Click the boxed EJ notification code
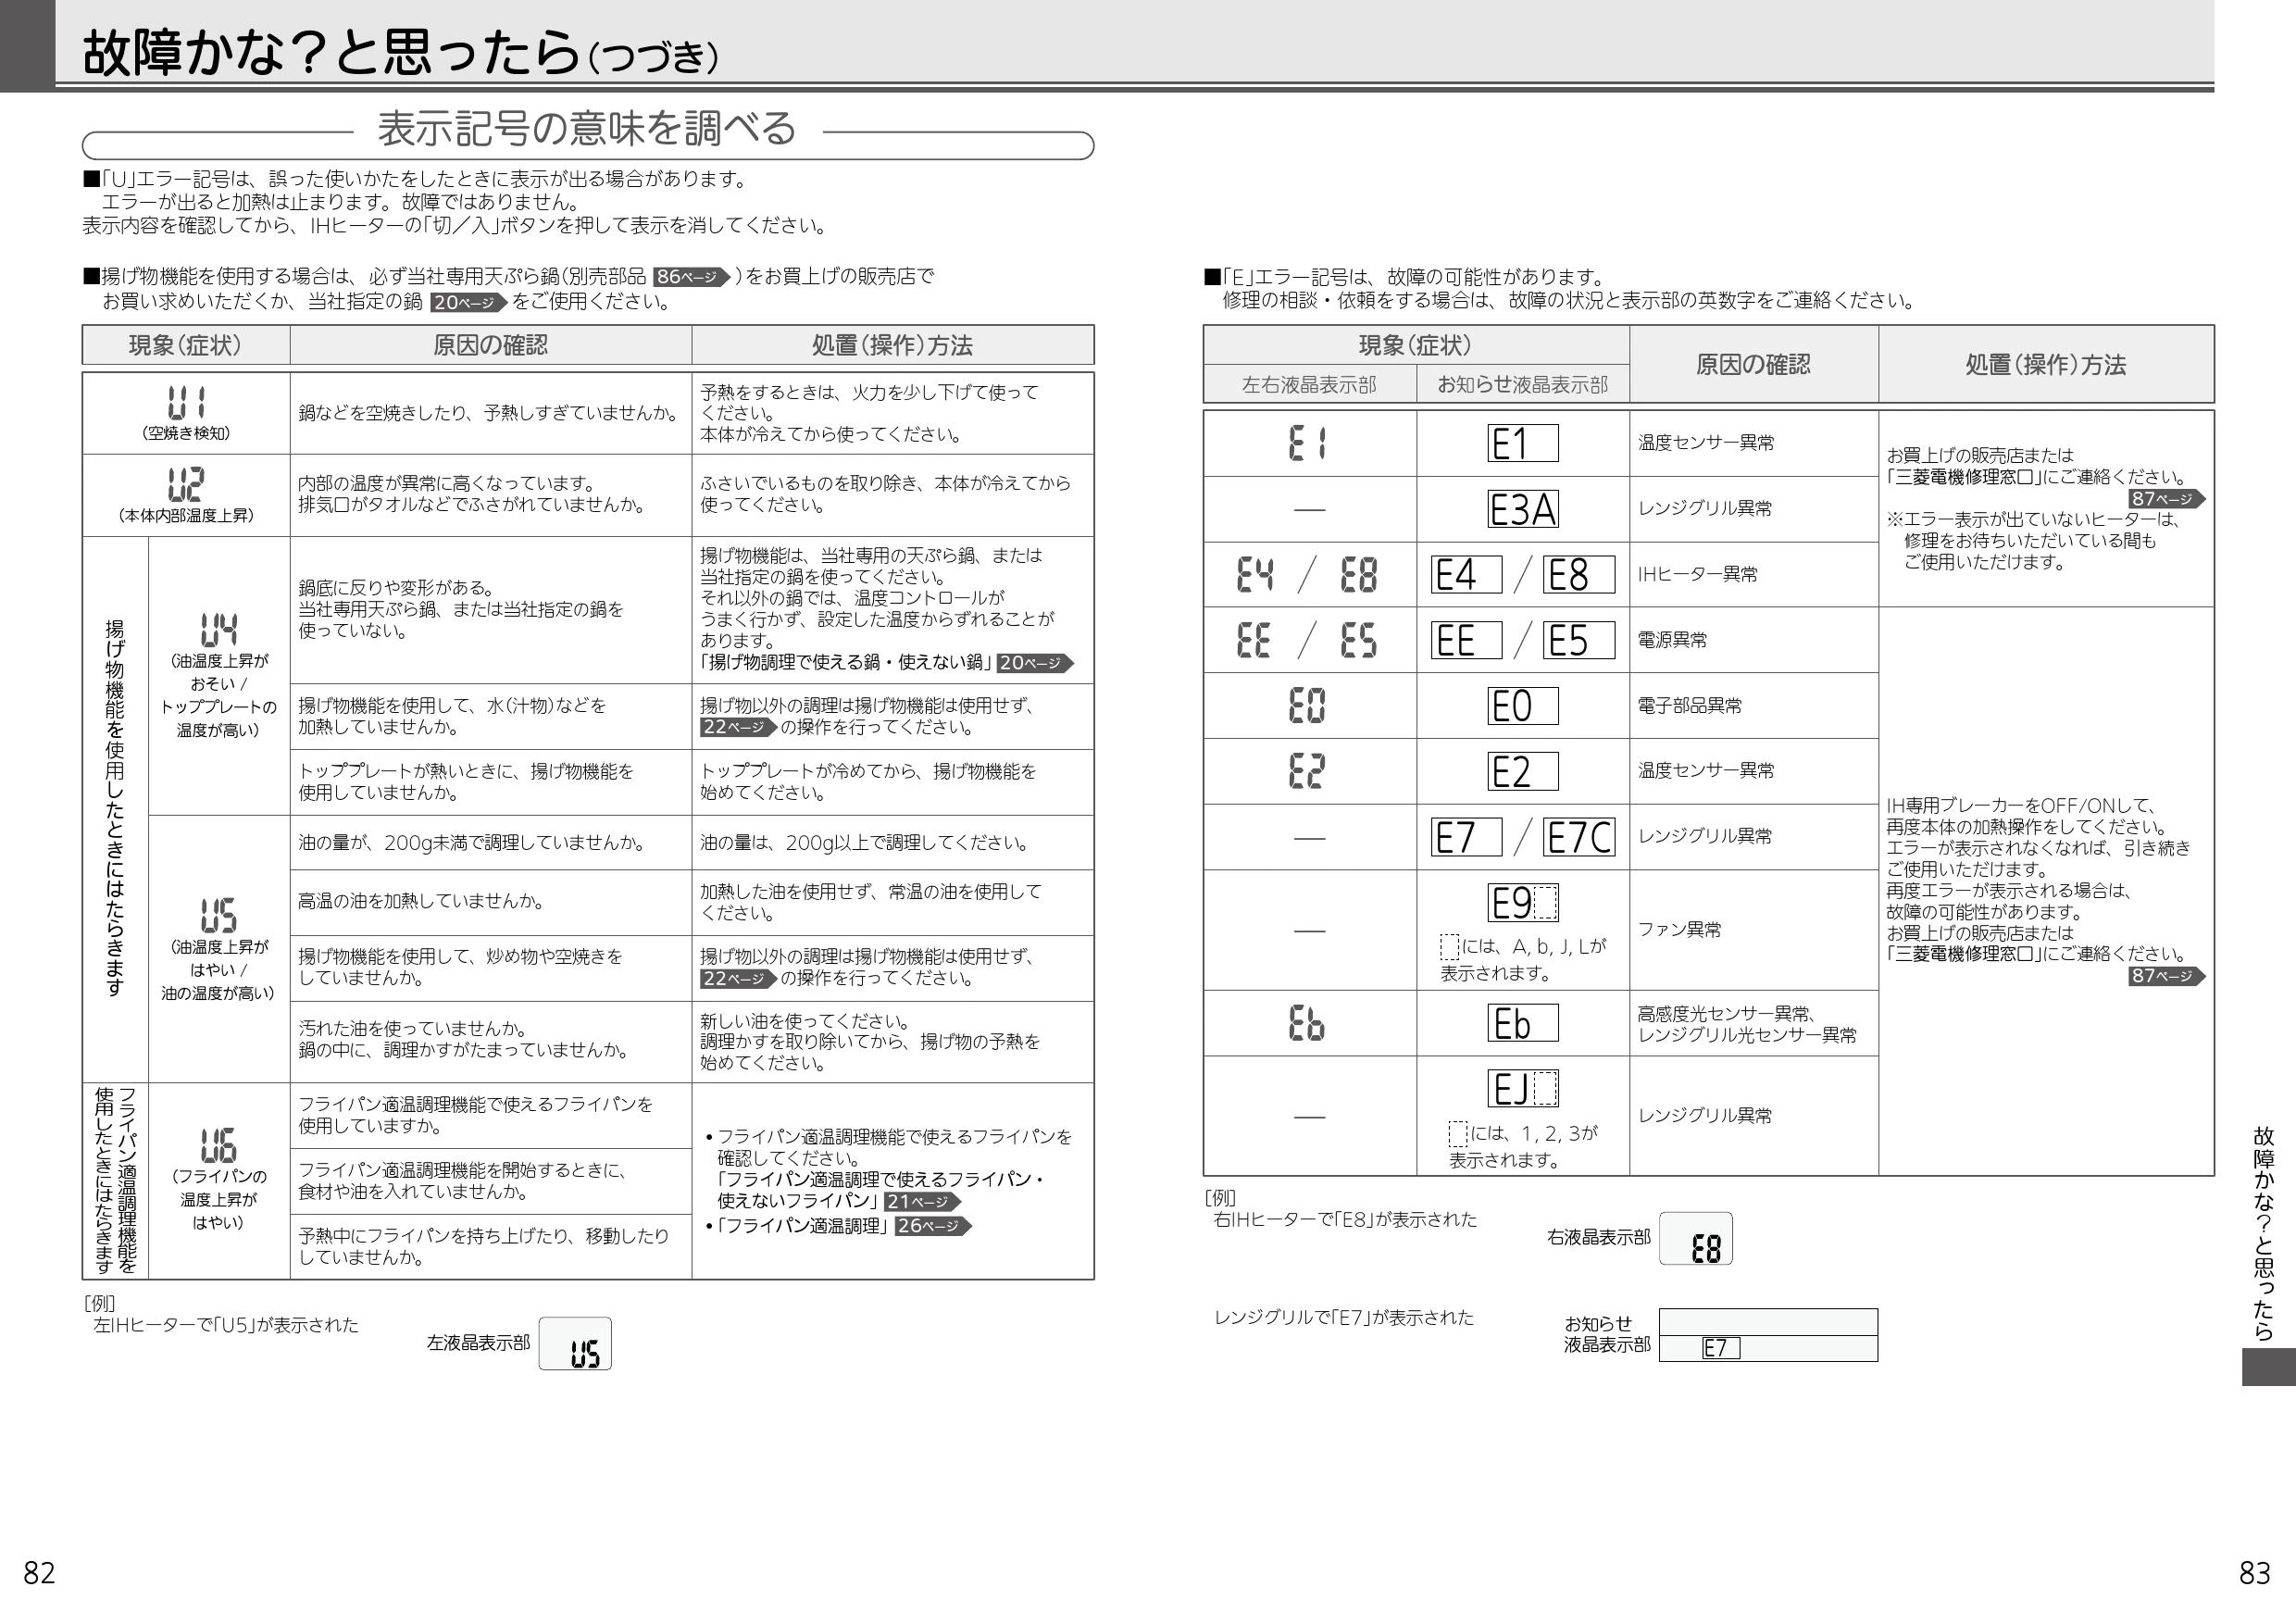Screen dimensions: 2296x1624 click(1522, 1088)
